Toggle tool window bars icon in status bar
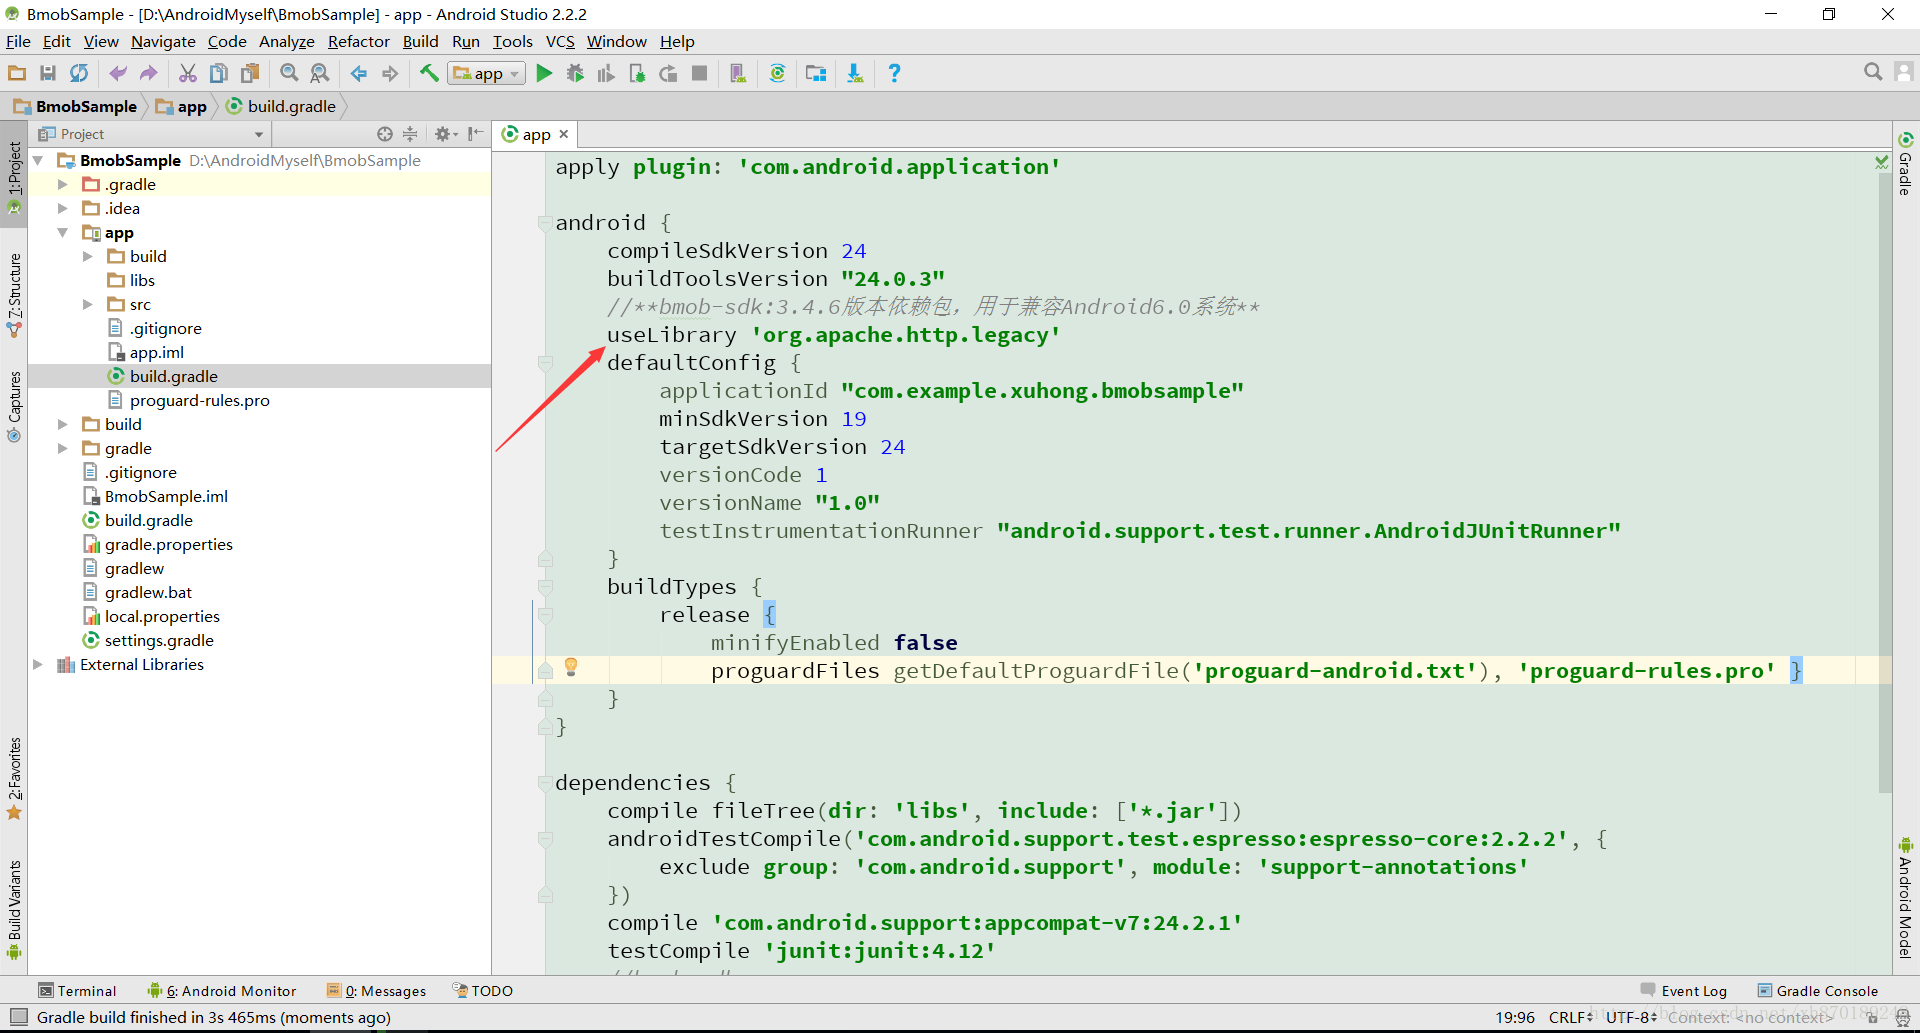The height and width of the screenshot is (1033, 1920). (x=18, y=1017)
